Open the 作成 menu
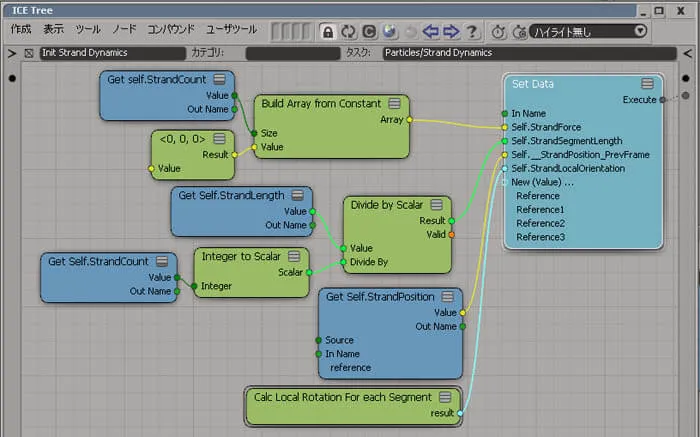700x437 pixels. click(x=21, y=29)
